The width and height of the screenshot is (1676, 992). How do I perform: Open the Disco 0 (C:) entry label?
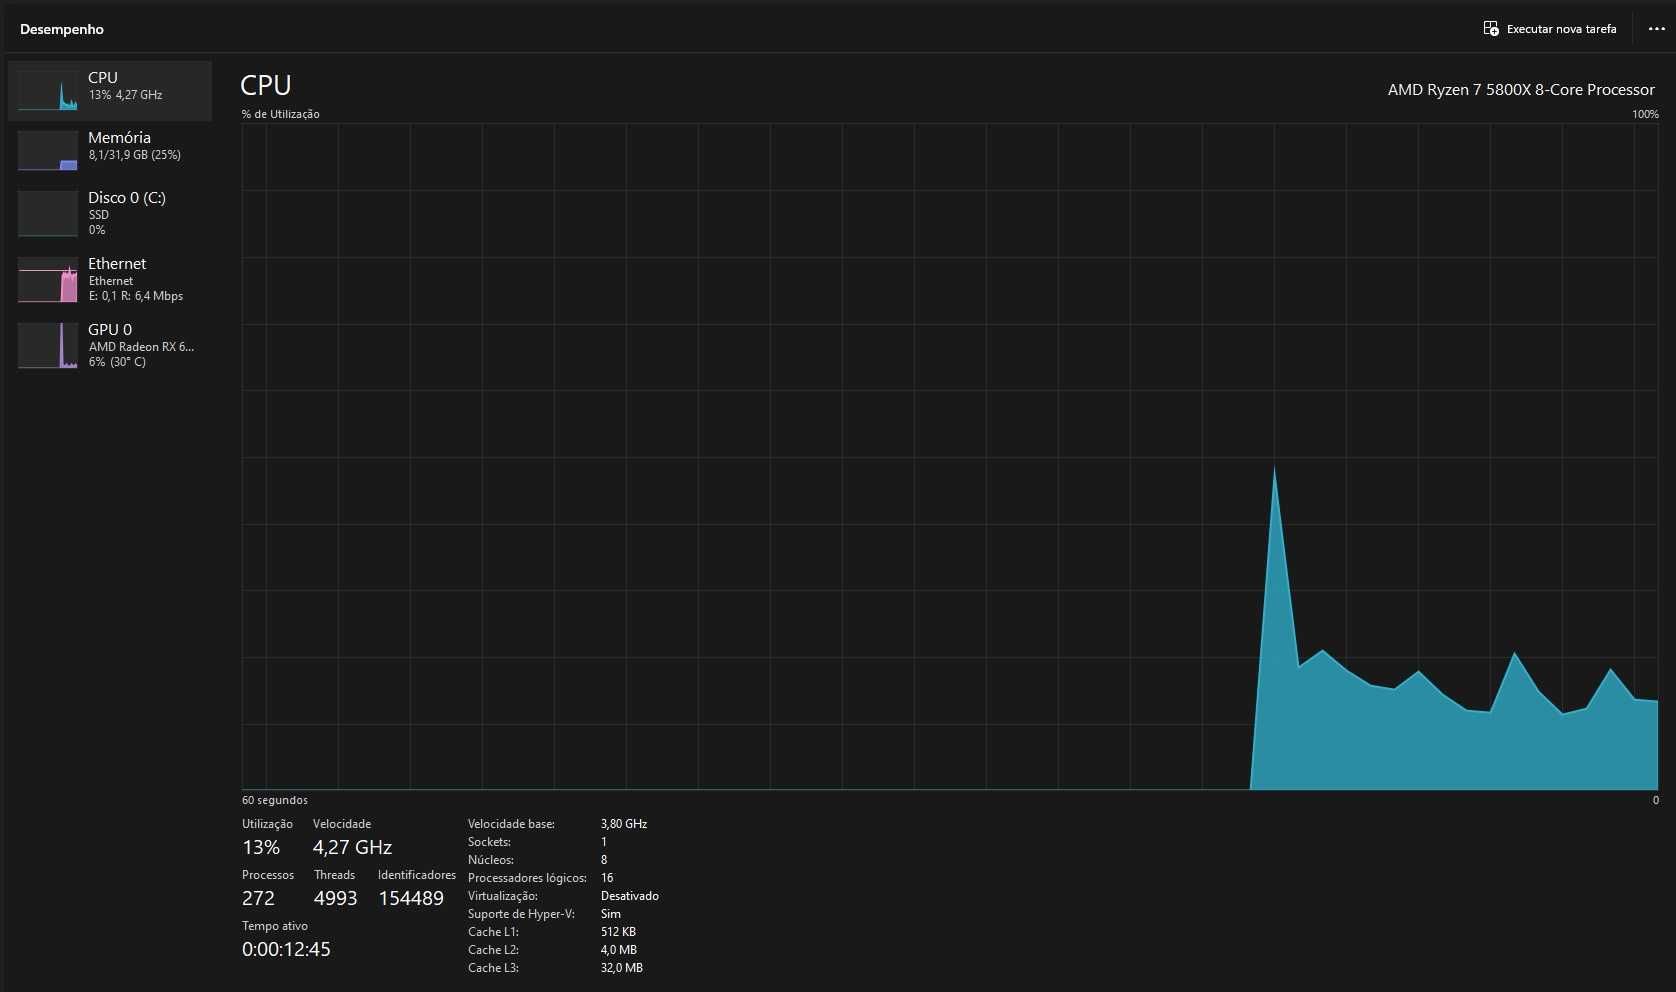[127, 198]
